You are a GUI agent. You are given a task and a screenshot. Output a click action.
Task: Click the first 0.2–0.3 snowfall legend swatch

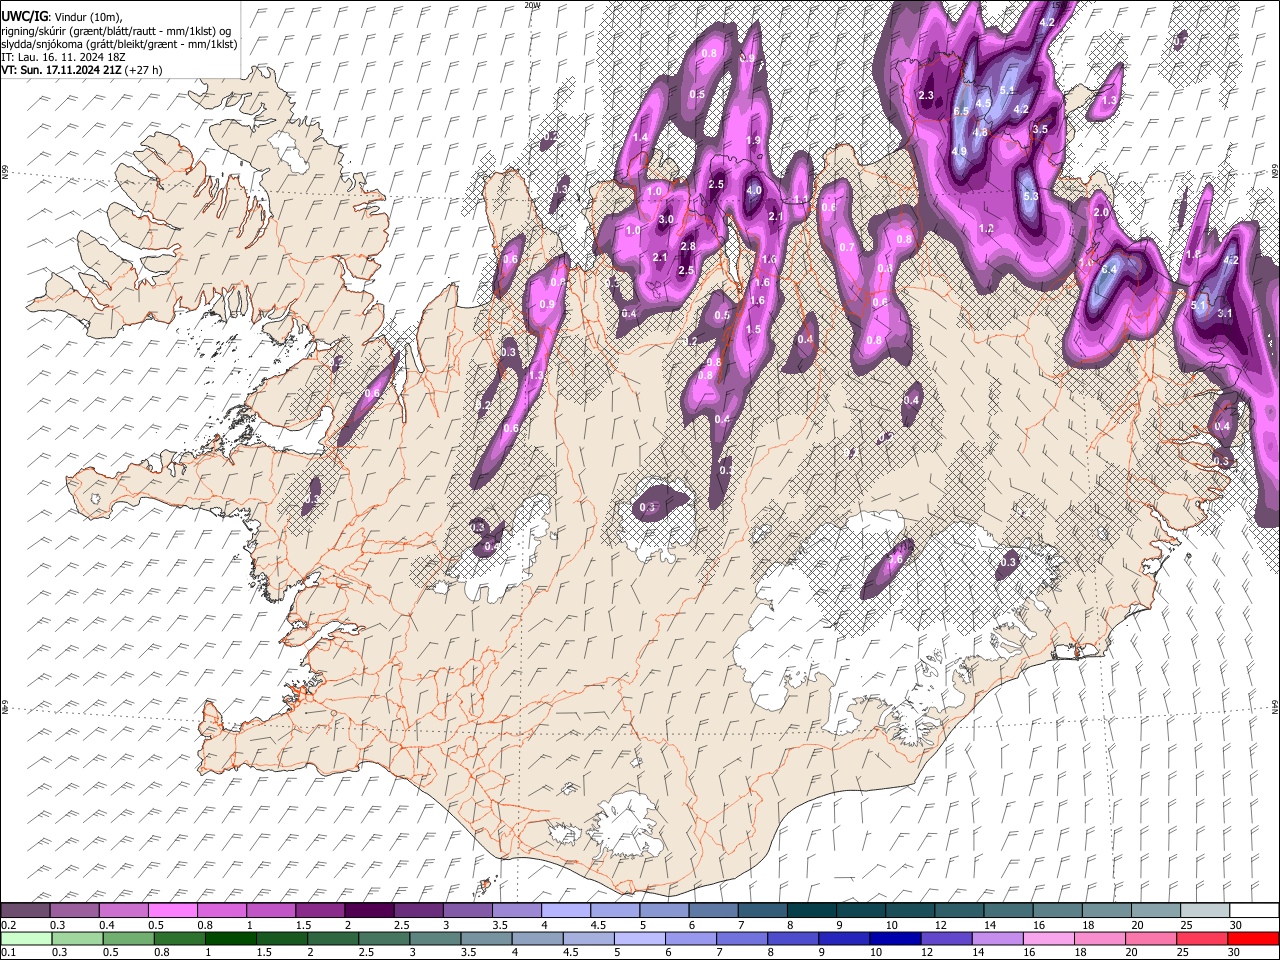(26, 910)
